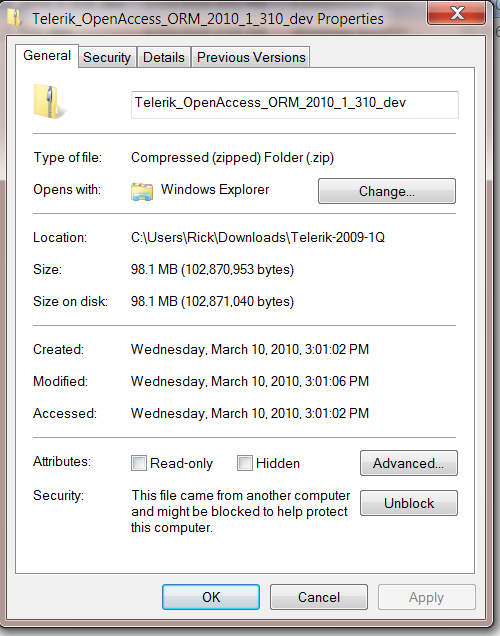Viewport: 500px width, 636px height.
Task: Open Advanced... attributes settings
Action: pos(409,463)
